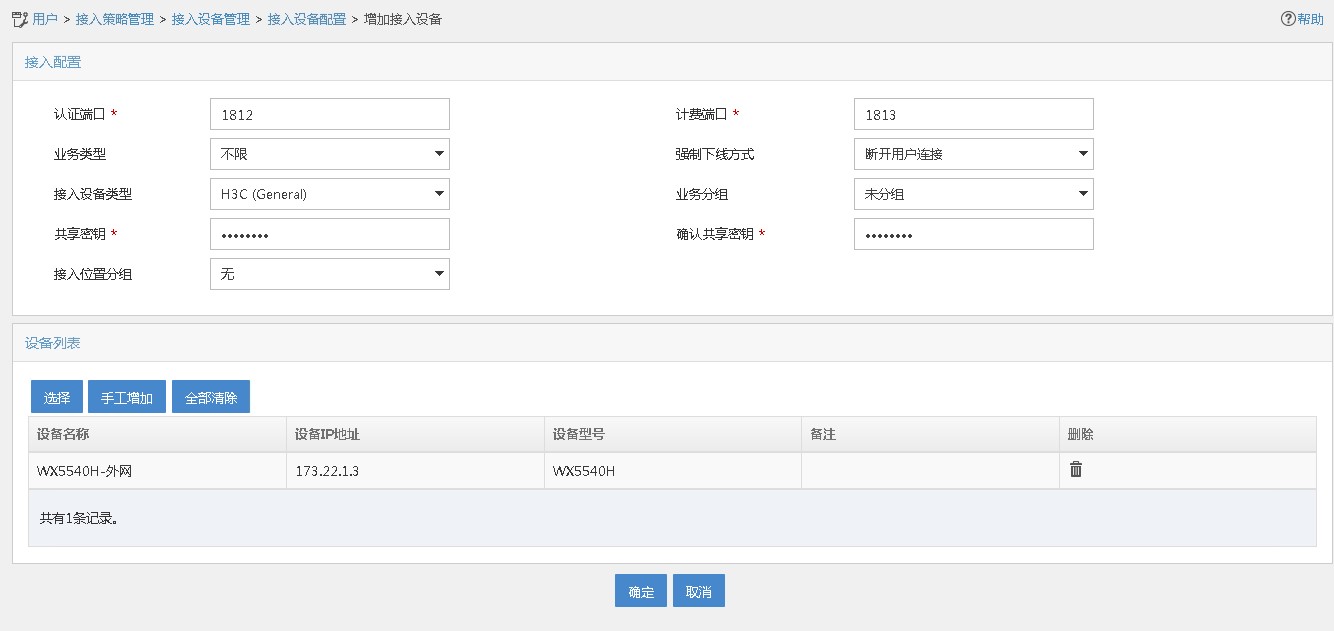Go to 用户 breadcrumb link

(45, 19)
